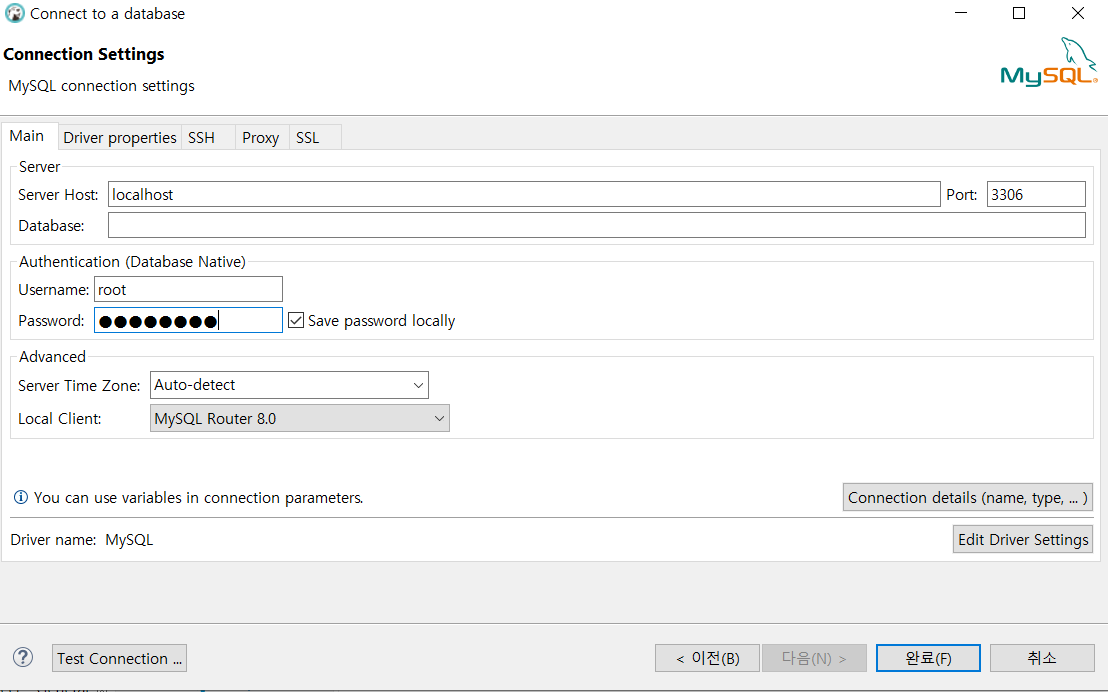Open Connection details (name, type, ...)
The width and height of the screenshot is (1108, 692).
point(967,498)
